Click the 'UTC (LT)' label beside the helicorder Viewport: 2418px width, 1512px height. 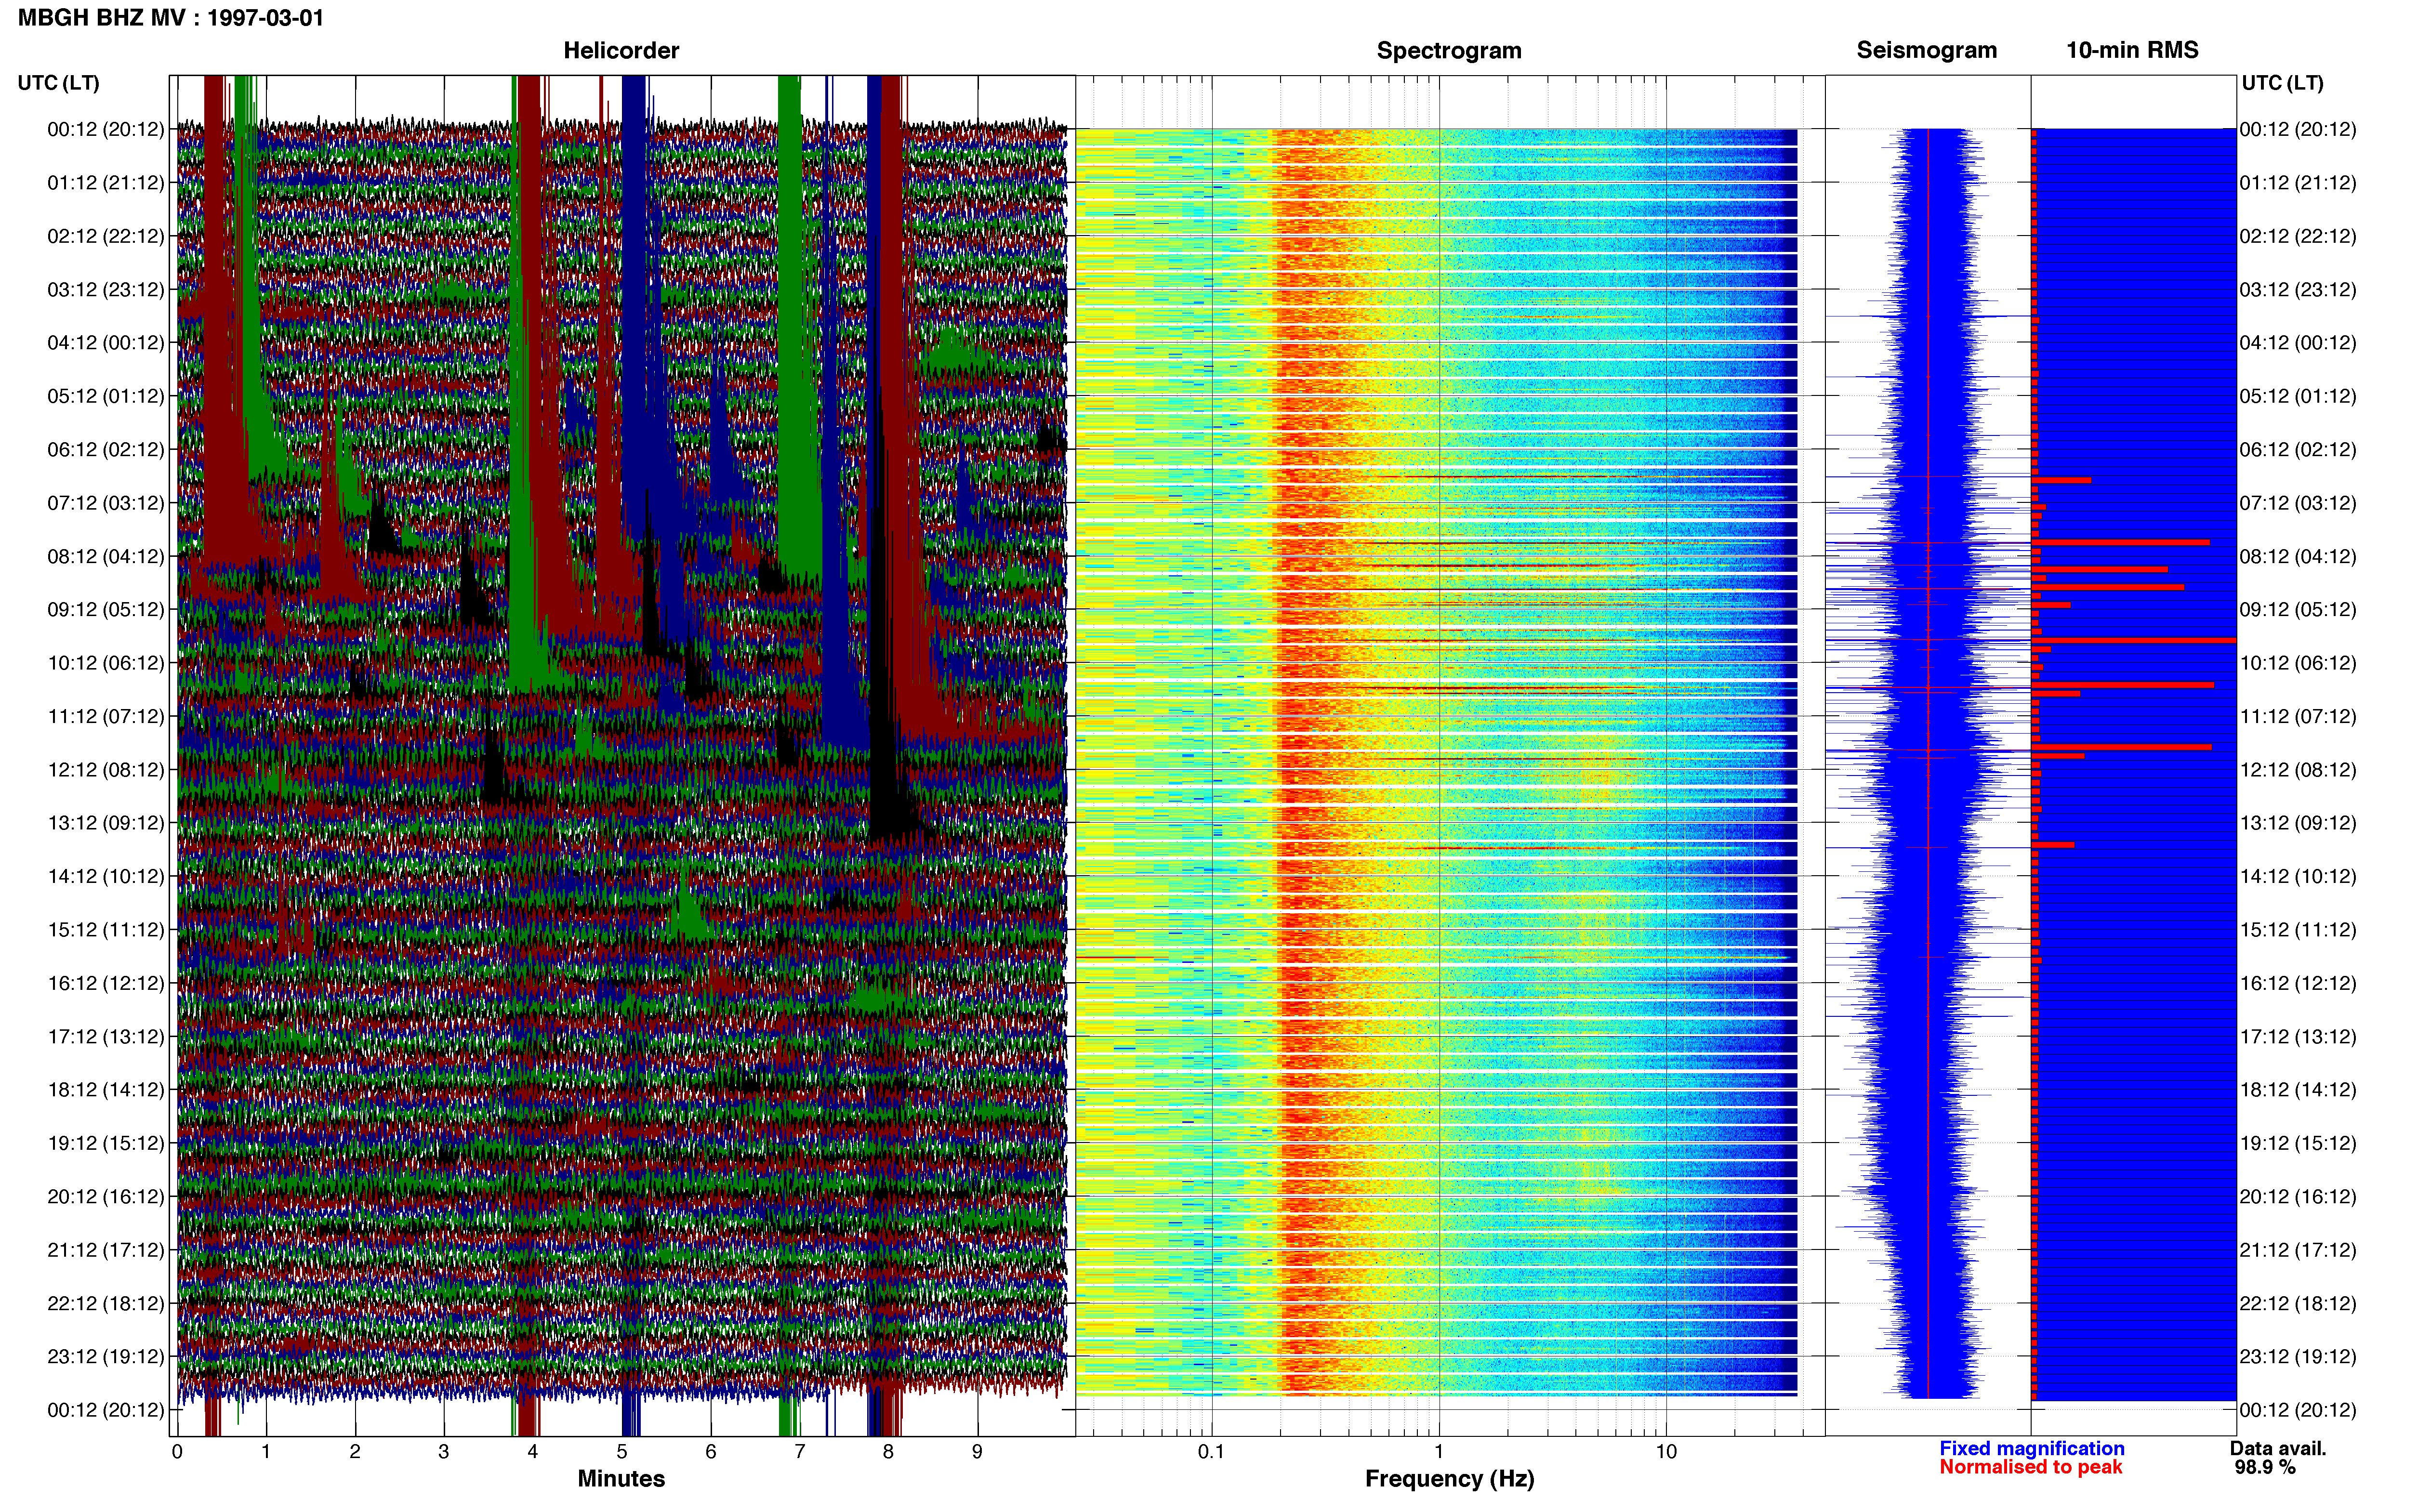tap(59, 83)
